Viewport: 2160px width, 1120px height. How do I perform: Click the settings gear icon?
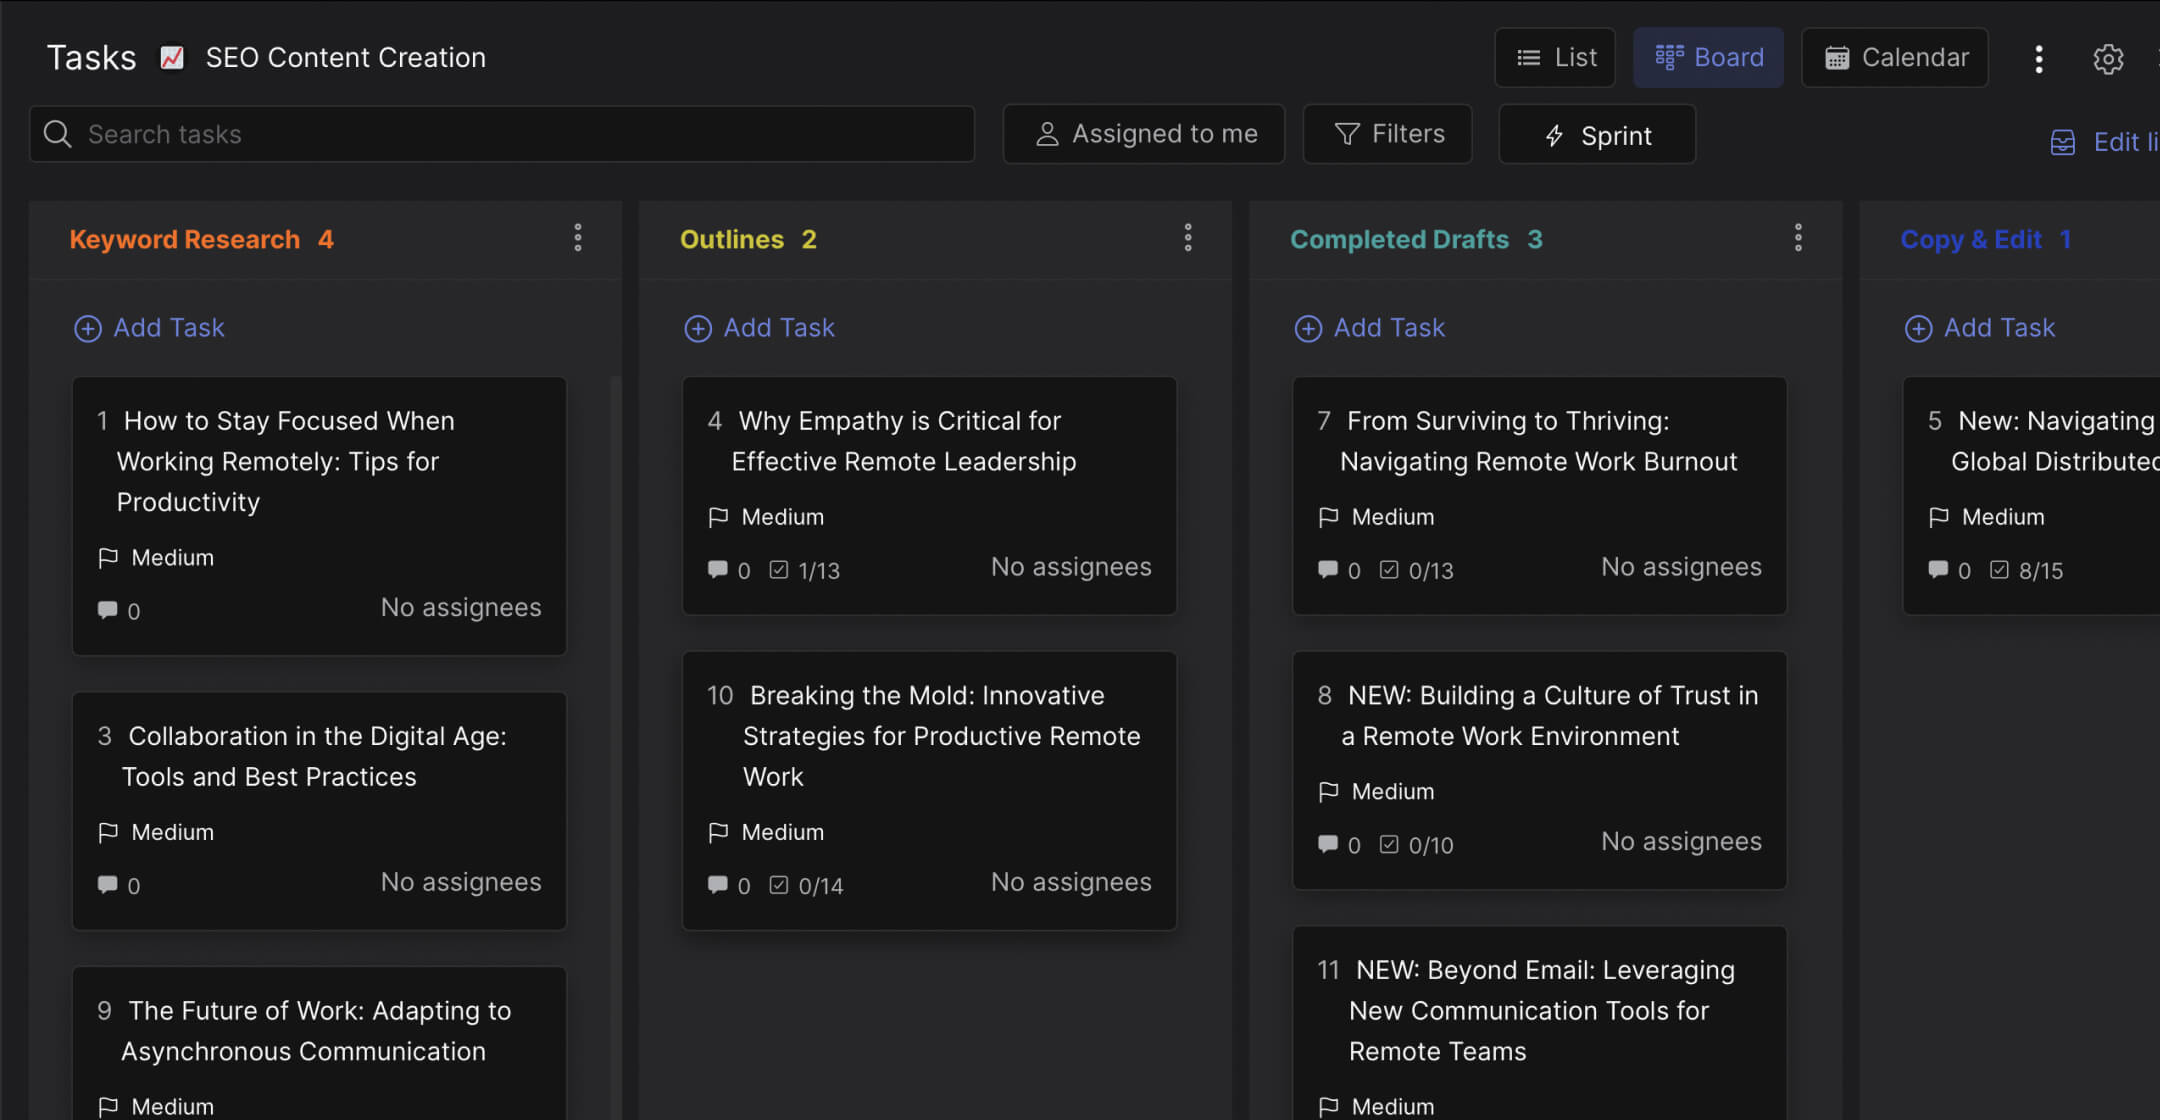coord(2109,58)
